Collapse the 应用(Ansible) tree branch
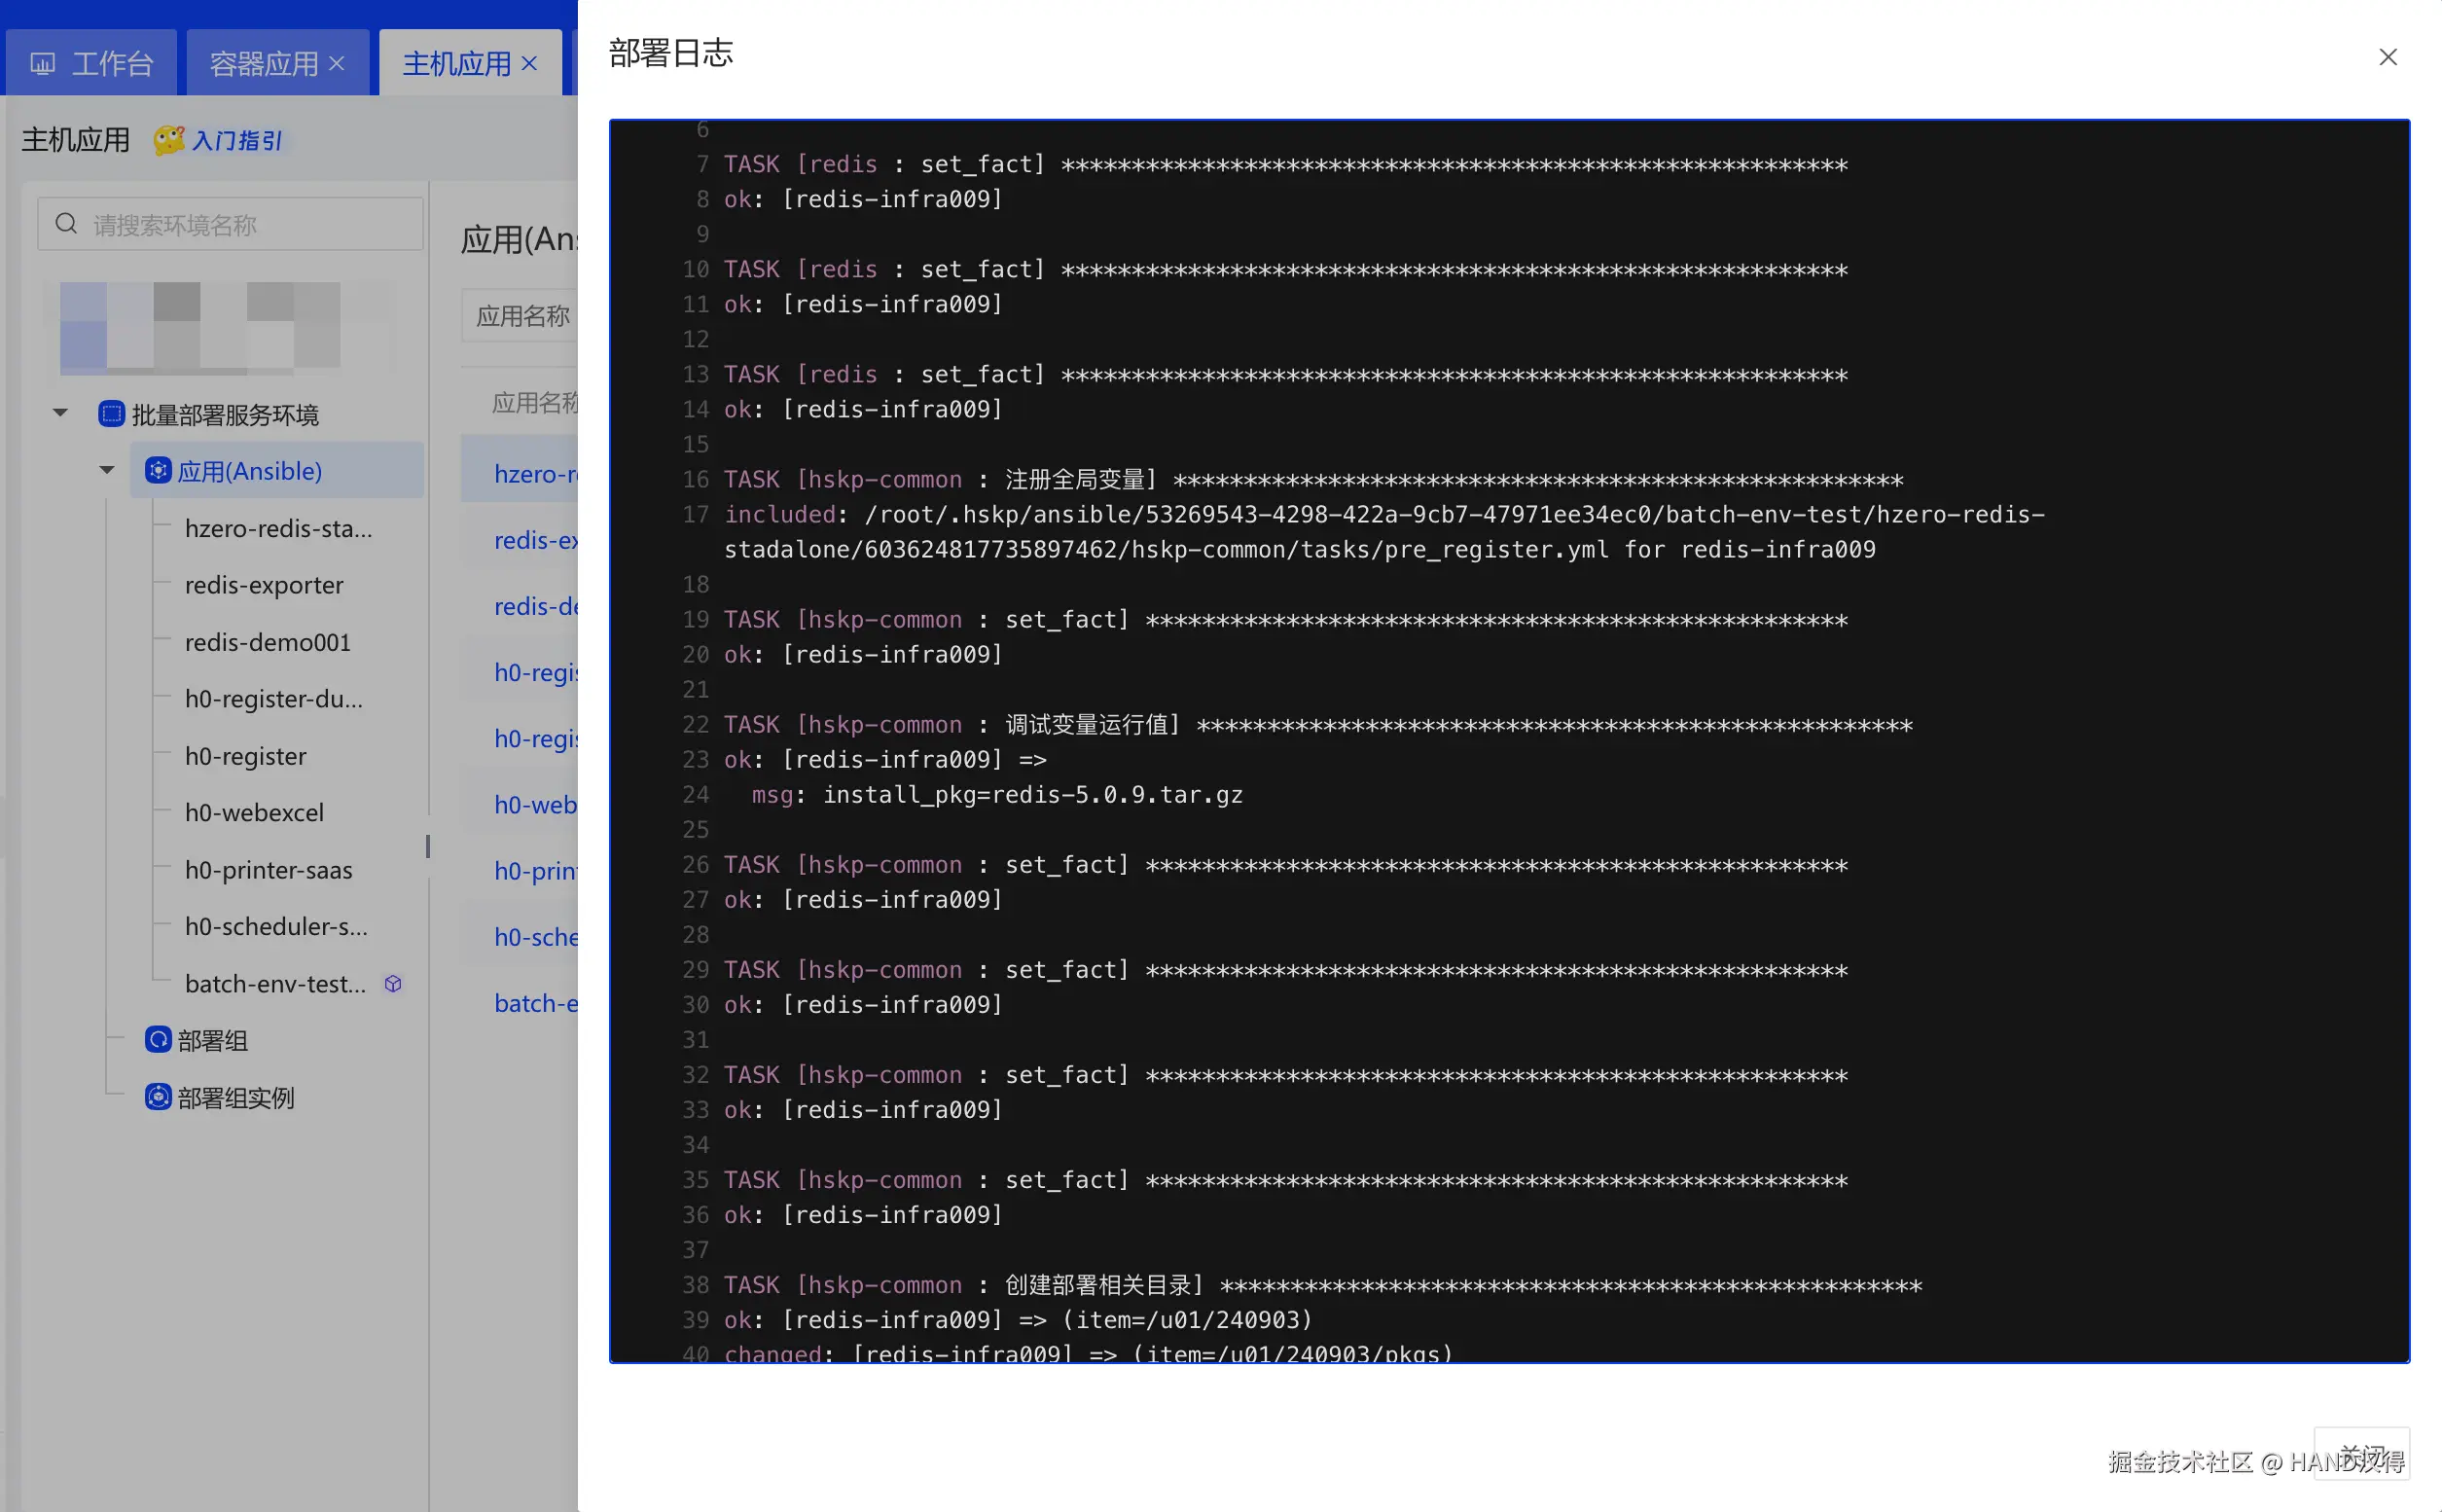 [x=107, y=470]
